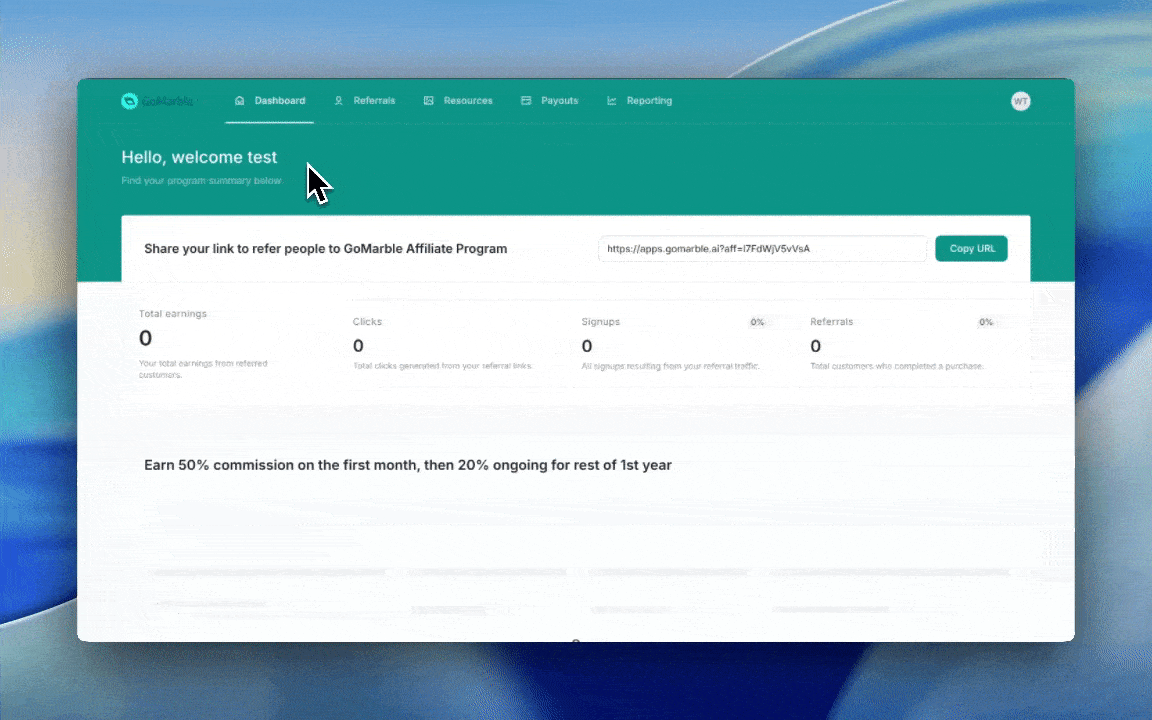Click the Clicks stat label
The width and height of the screenshot is (1152, 720).
click(367, 322)
